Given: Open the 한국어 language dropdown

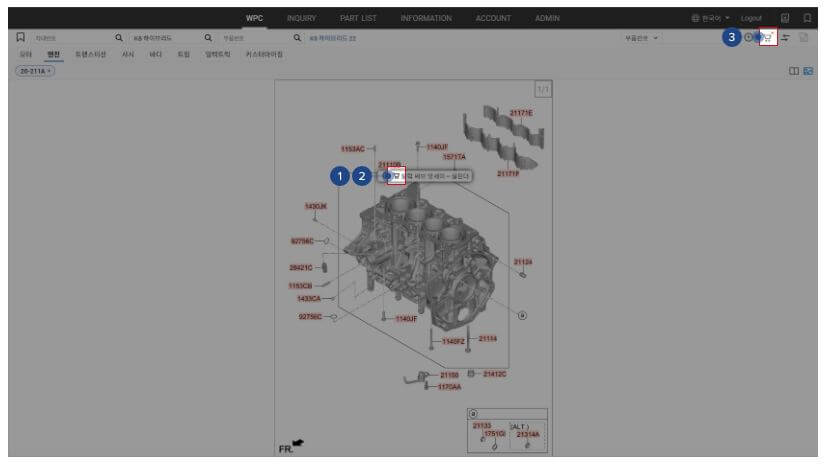Looking at the screenshot, I should point(710,18).
